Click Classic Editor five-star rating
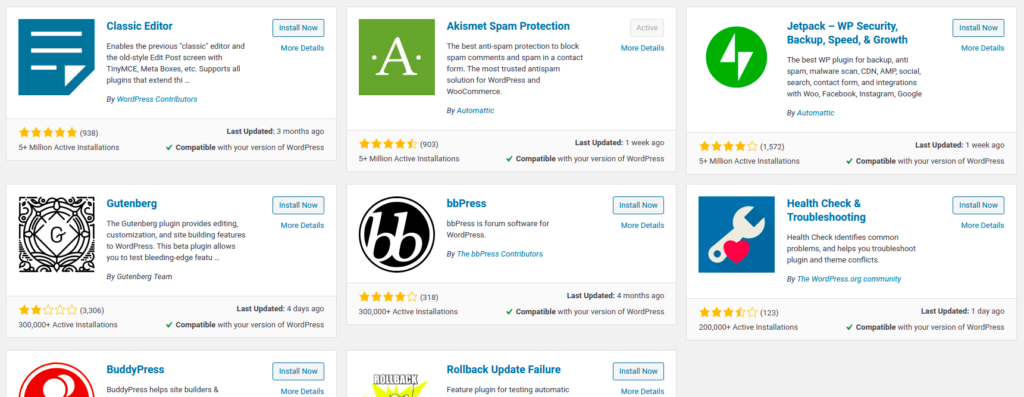 (x=48, y=133)
